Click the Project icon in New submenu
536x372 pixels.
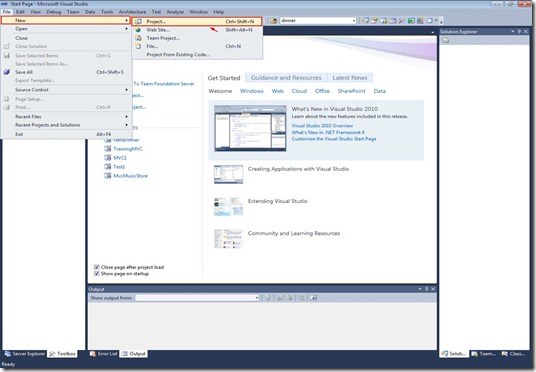(138, 22)
